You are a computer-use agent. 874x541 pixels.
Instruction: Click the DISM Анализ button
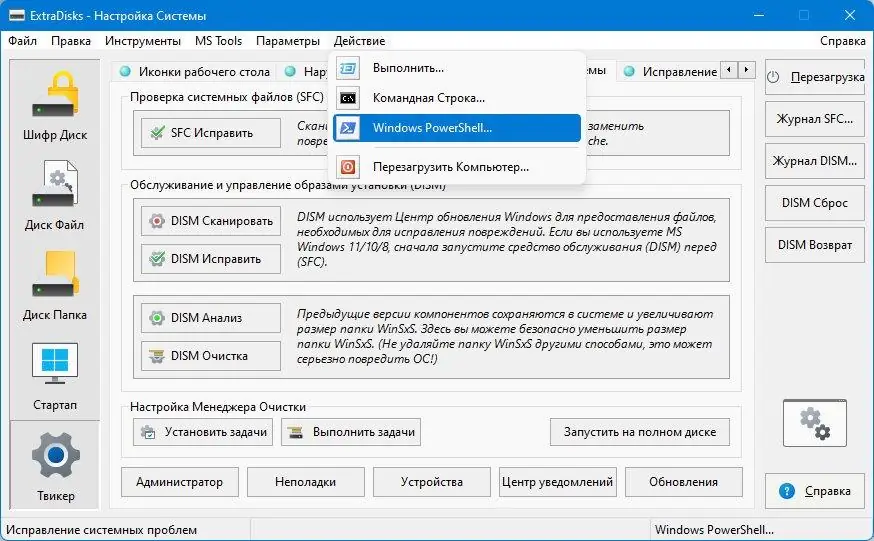coord(211,318)
